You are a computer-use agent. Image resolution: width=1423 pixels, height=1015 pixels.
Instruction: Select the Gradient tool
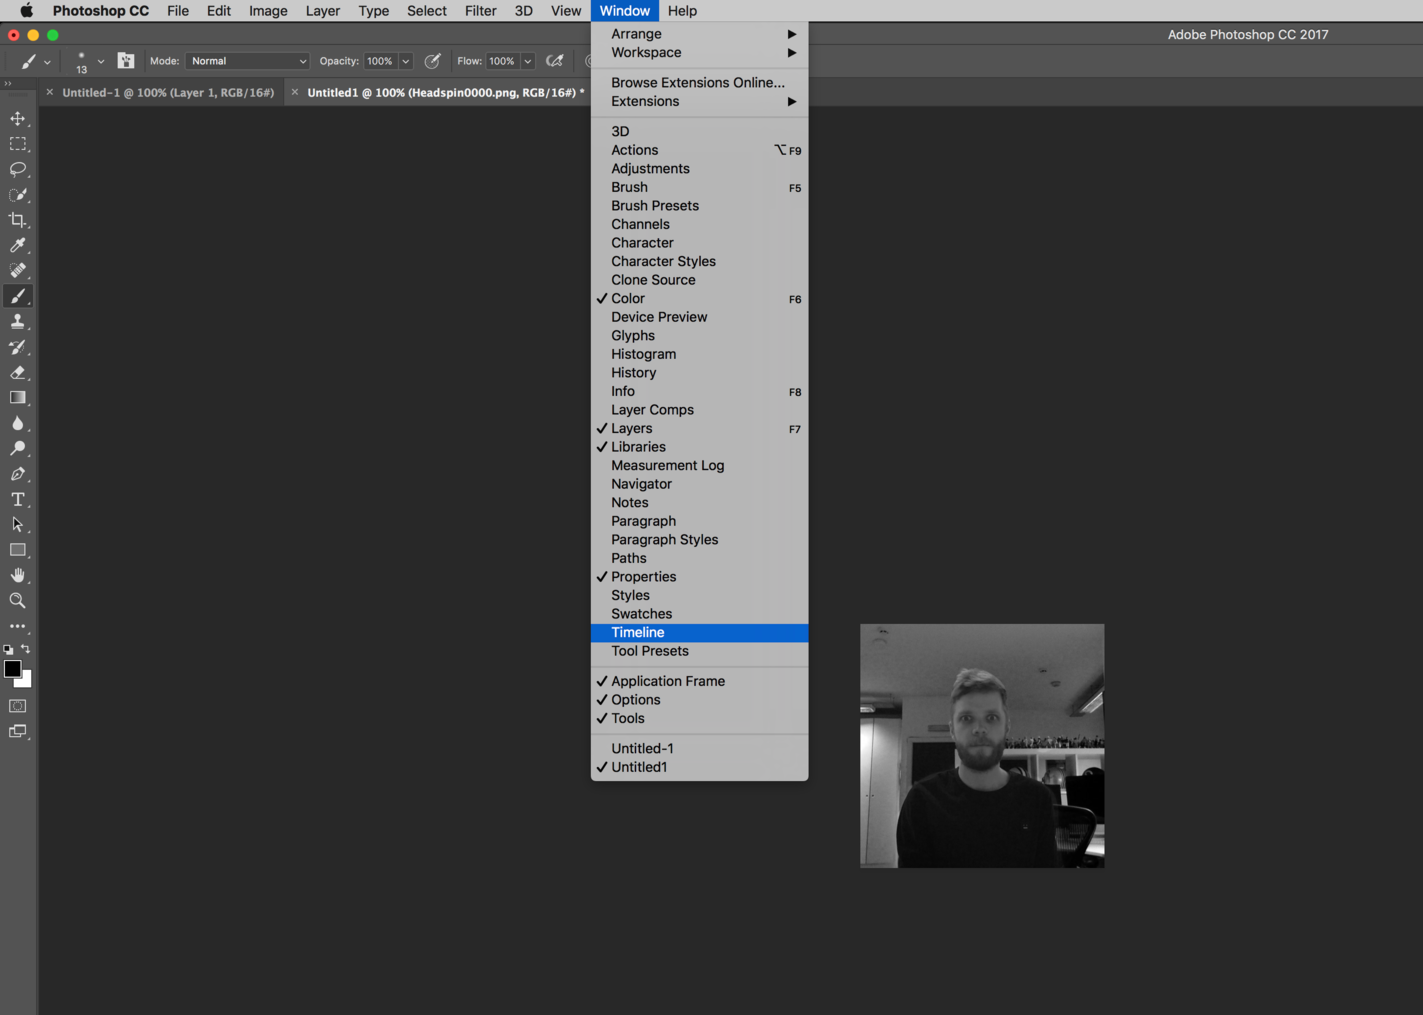18,398
